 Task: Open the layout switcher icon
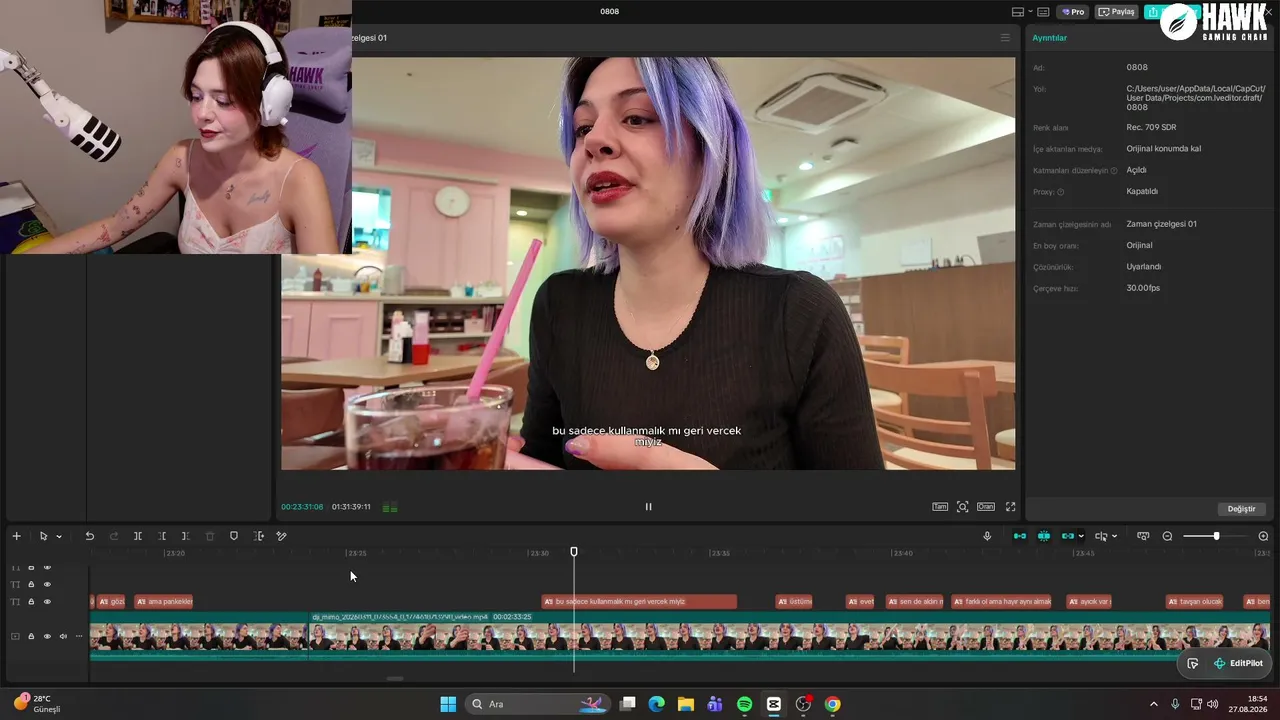point(1018,12)
